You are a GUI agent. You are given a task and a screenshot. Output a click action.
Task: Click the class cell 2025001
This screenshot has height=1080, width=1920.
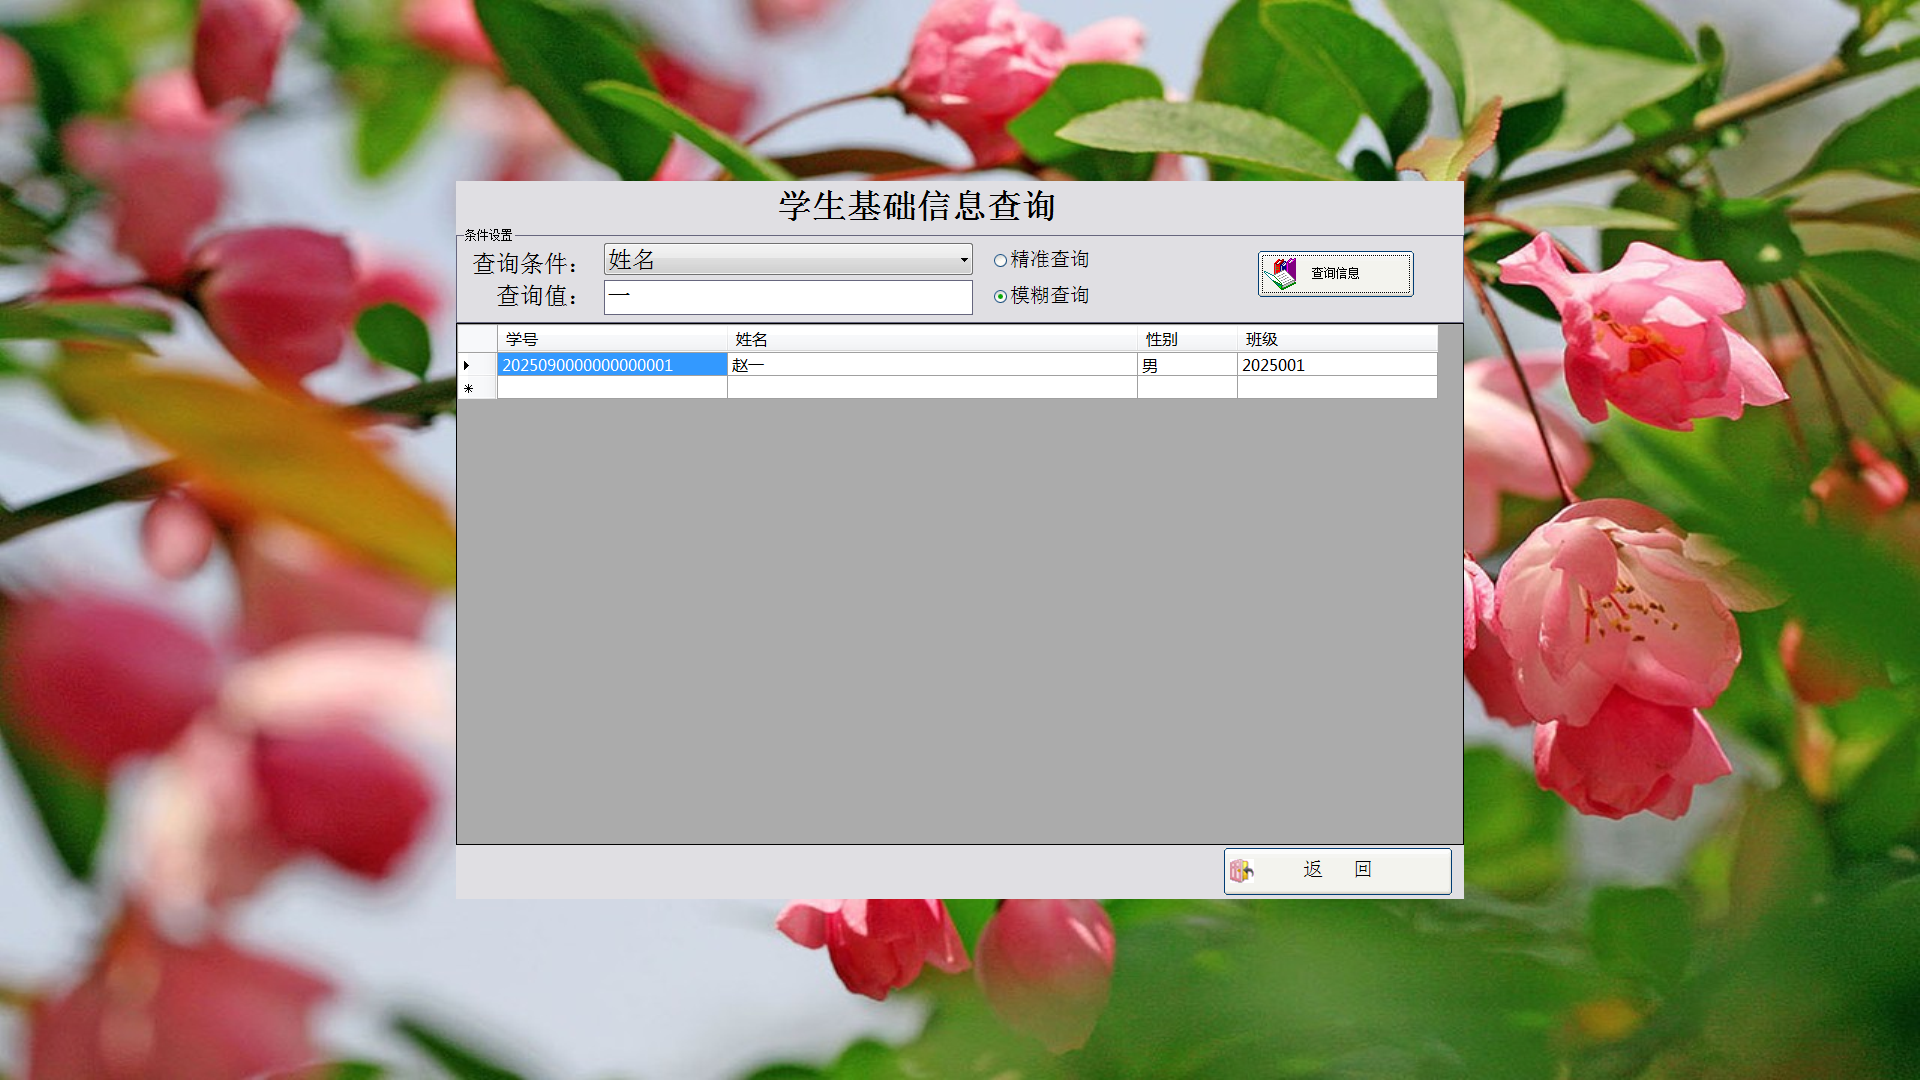[x=1336, y=365]
